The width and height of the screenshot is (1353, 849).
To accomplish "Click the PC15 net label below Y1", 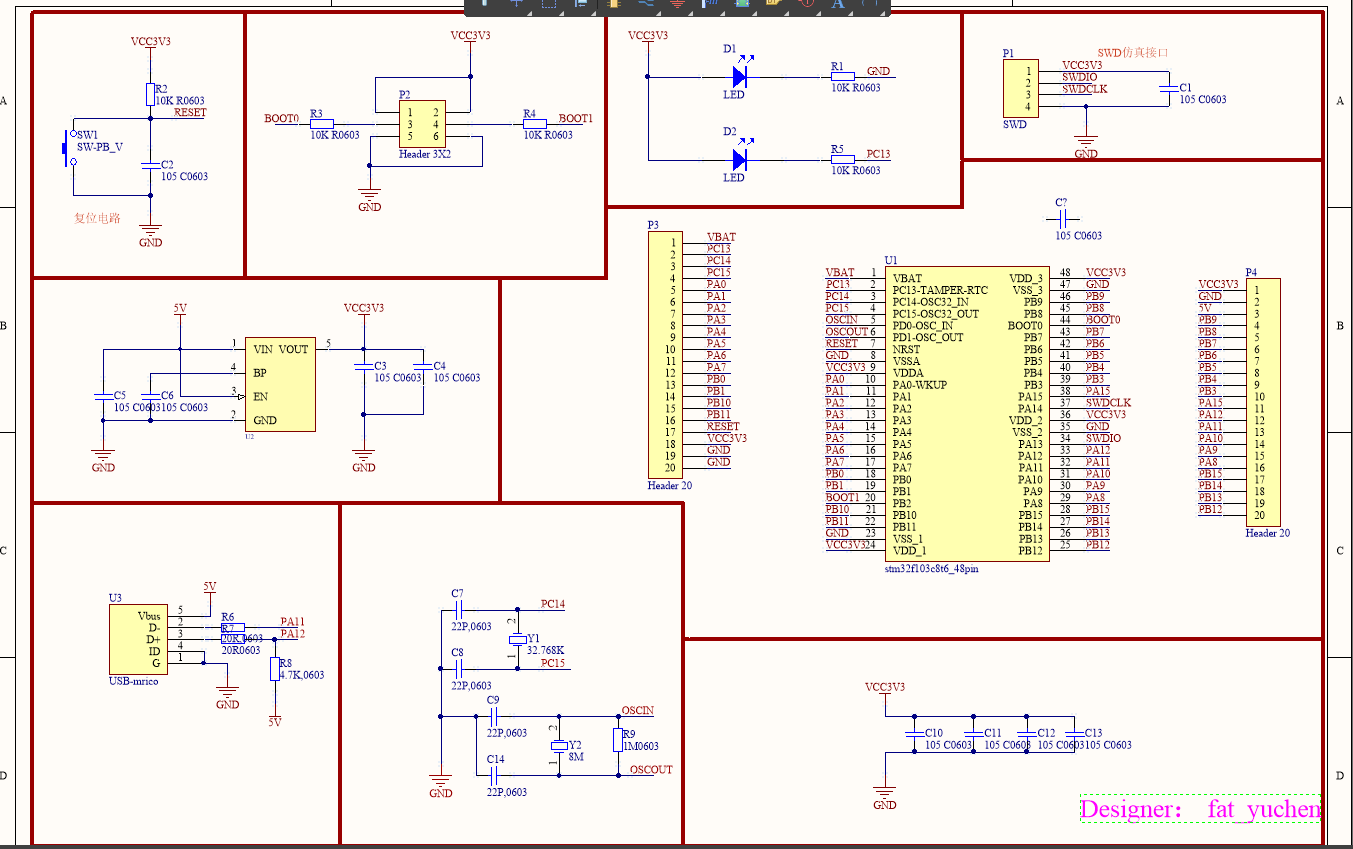I will pyautogui.click(x=553, y=663).
